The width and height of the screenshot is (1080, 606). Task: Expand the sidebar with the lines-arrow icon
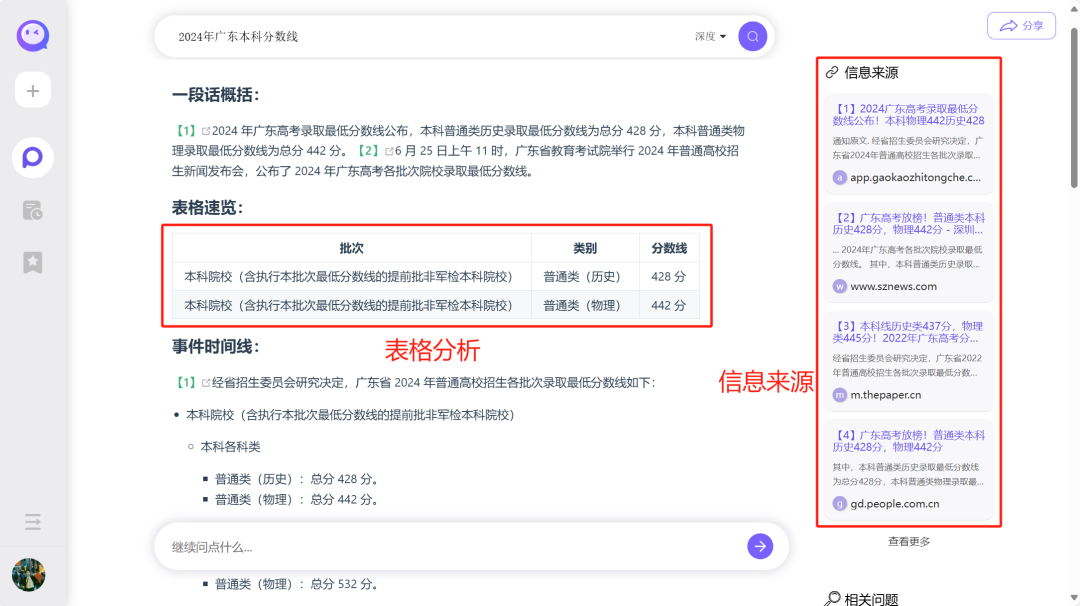pyautogui.click(x=32, y=521)
